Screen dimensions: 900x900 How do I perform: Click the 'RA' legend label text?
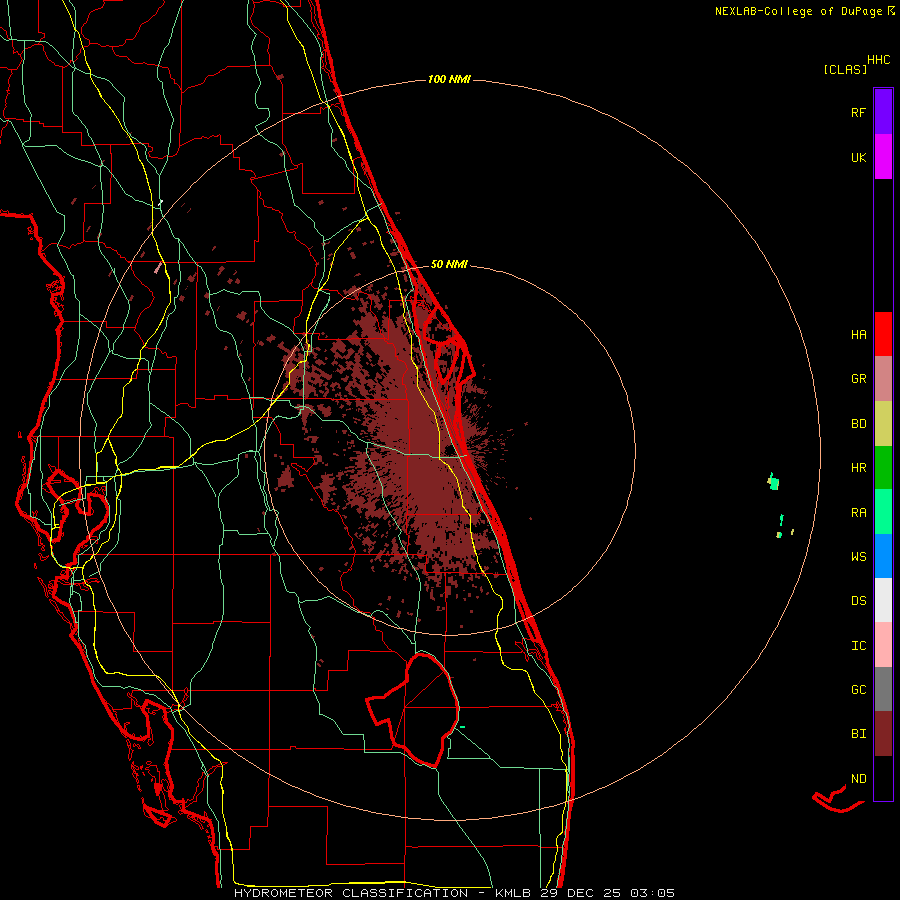[x=858, y=513]
